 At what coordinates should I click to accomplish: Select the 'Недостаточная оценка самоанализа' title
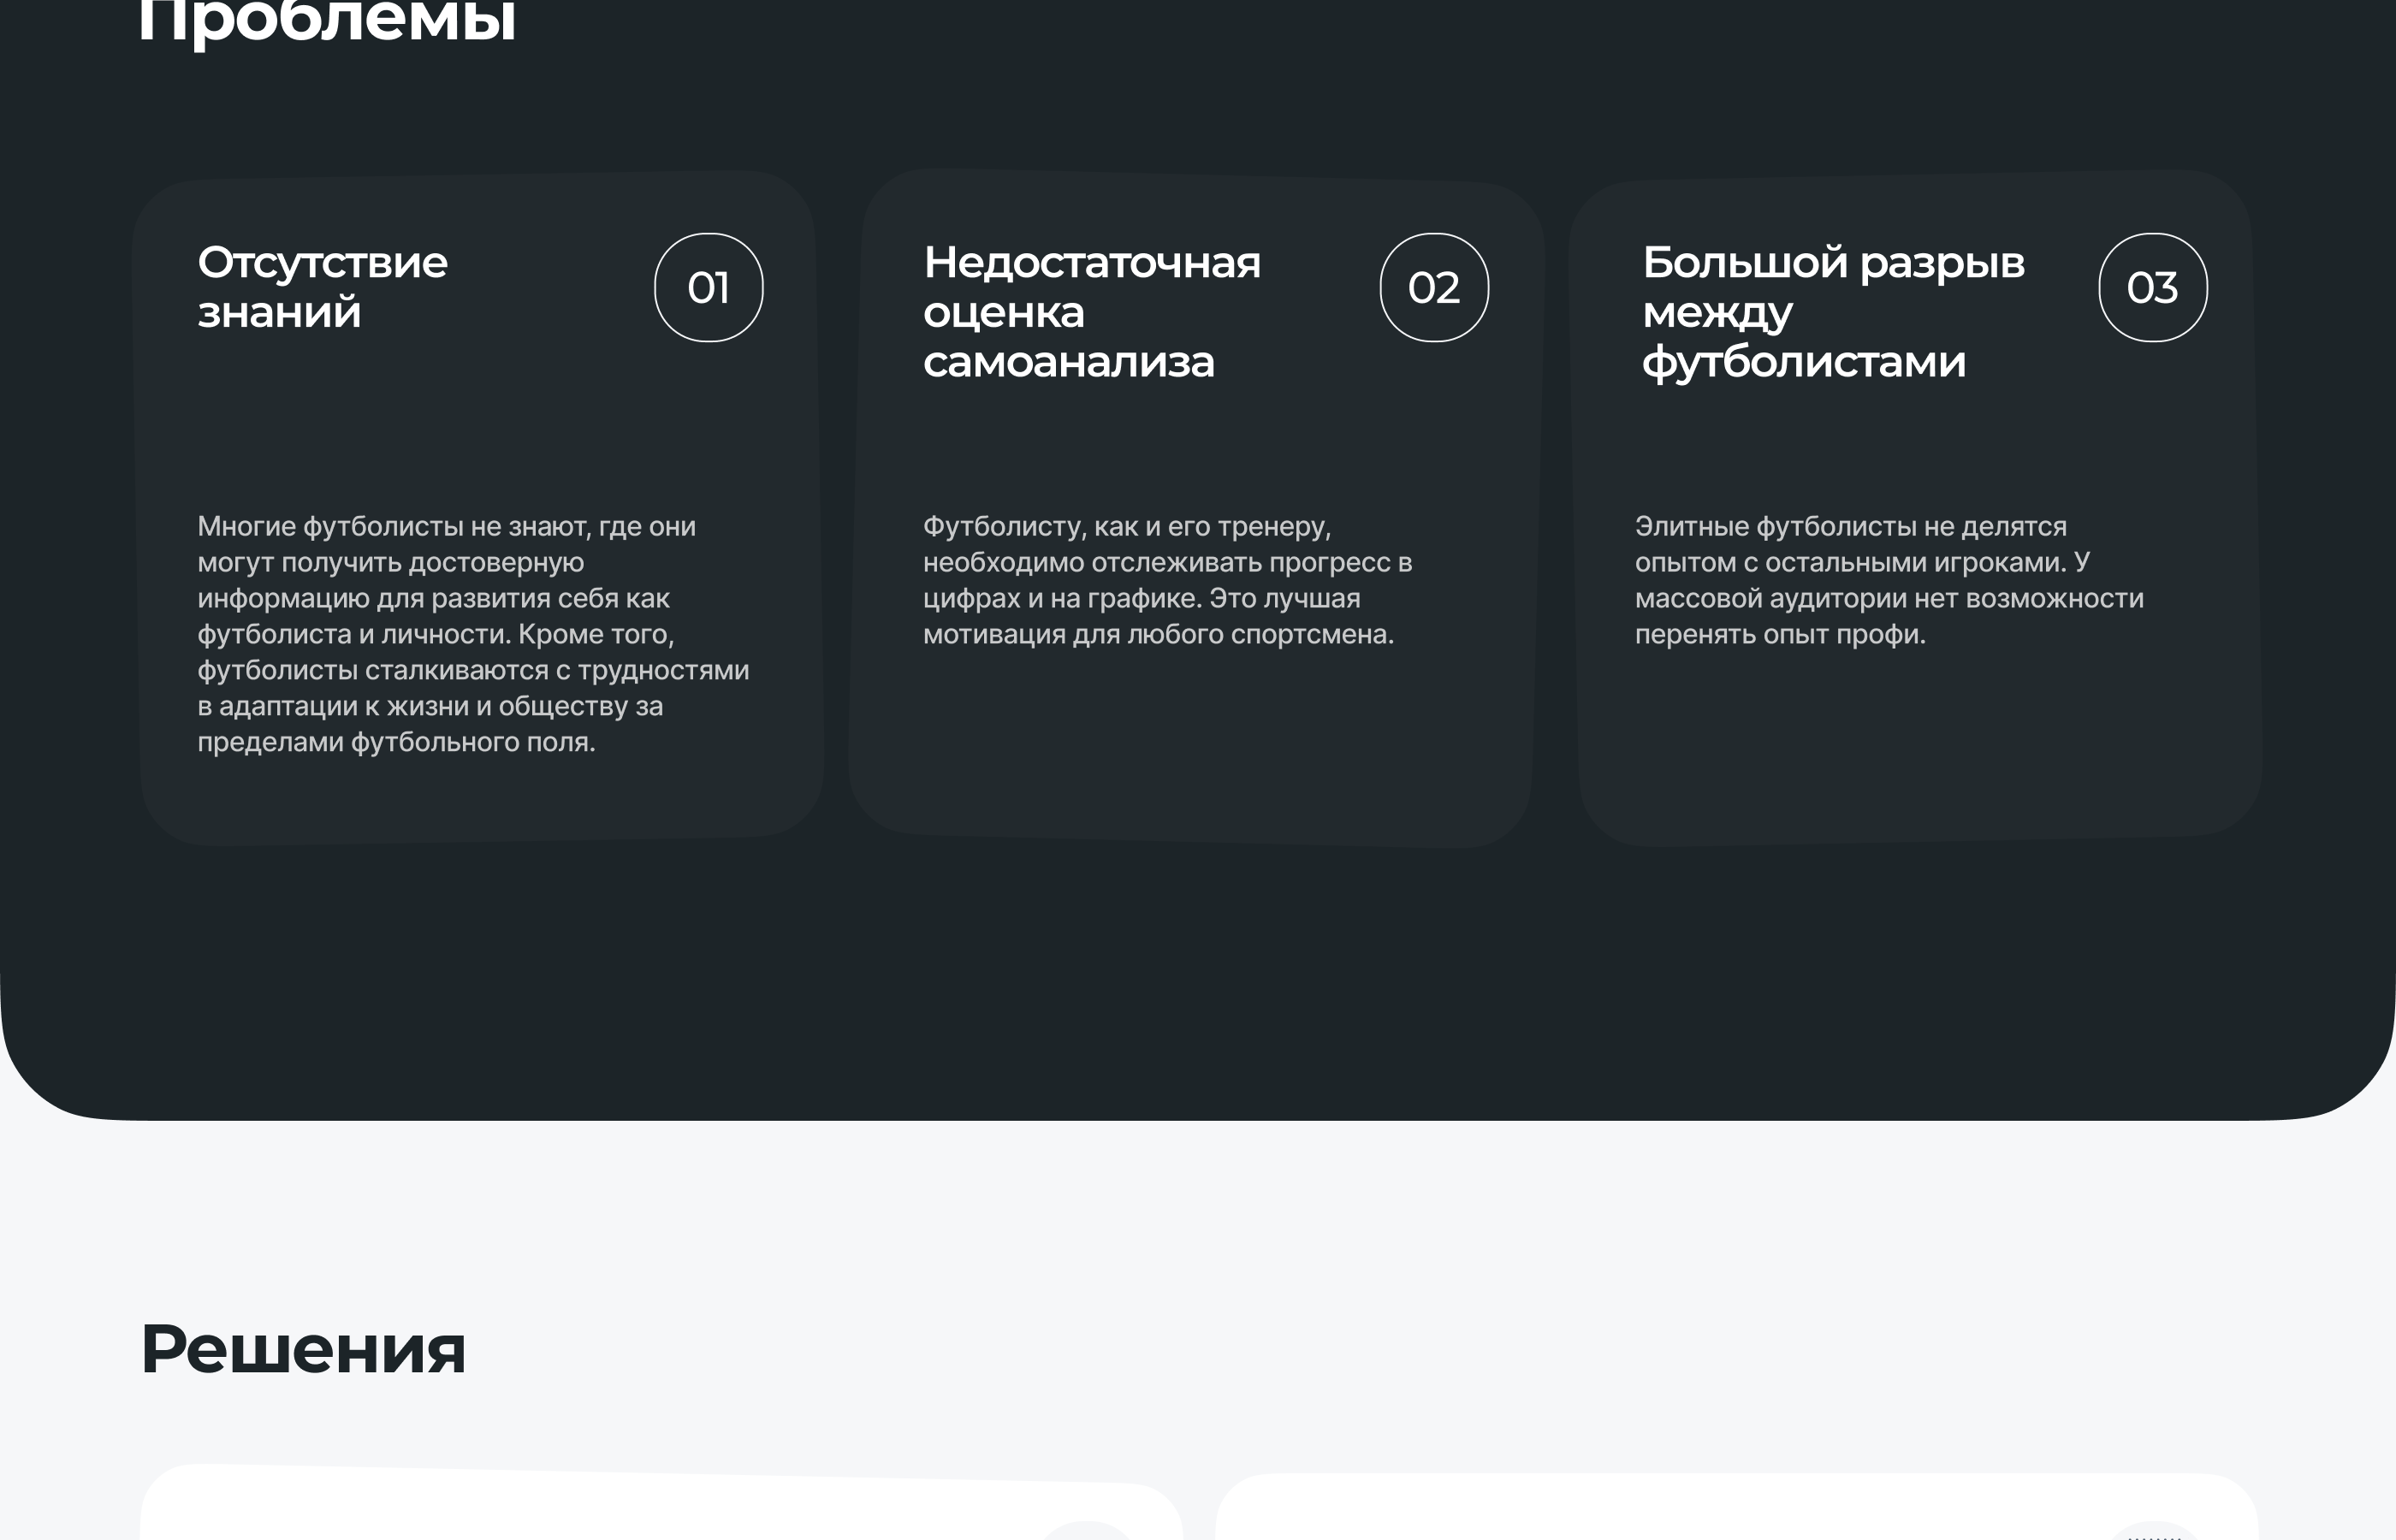(x=1090, y=312)
